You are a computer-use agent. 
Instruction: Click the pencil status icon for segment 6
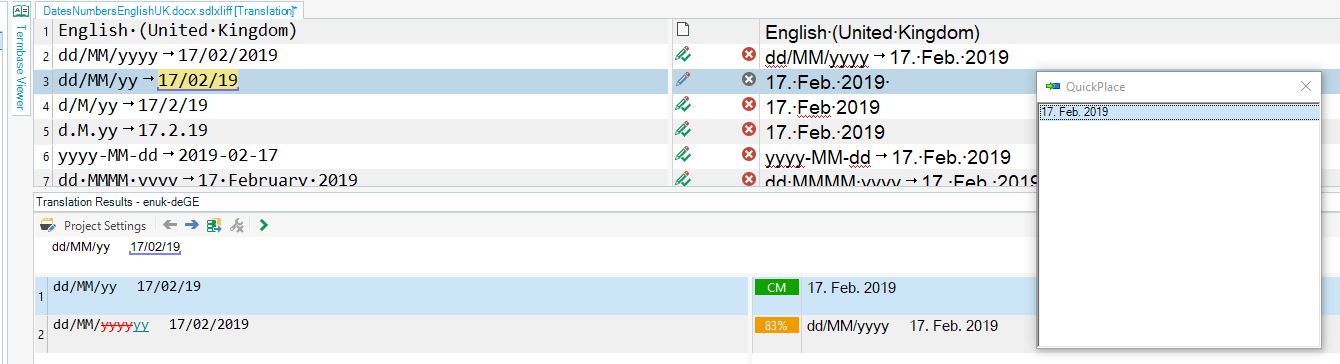point(683,155)
